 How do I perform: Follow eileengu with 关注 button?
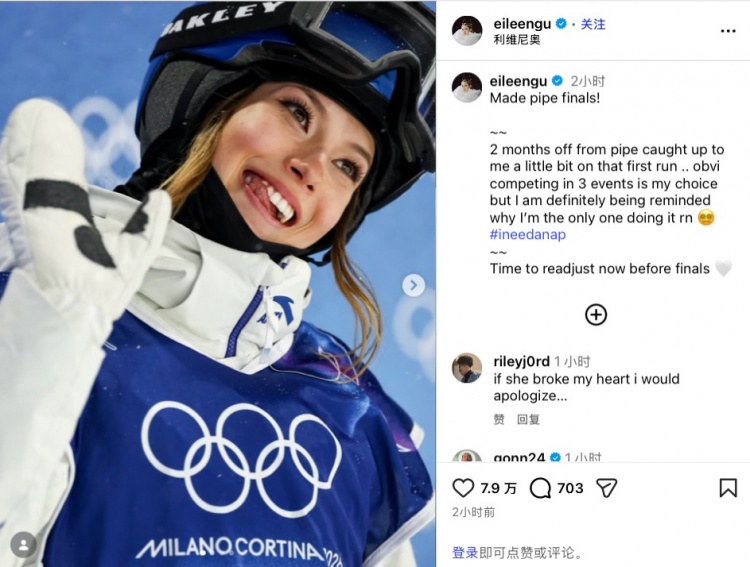click(x=593, y=24)
